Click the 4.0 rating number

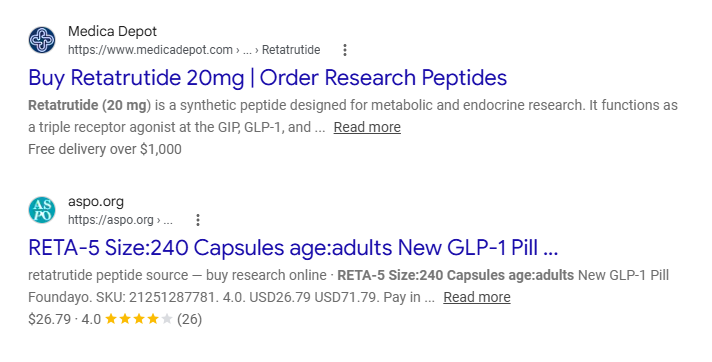91,319
